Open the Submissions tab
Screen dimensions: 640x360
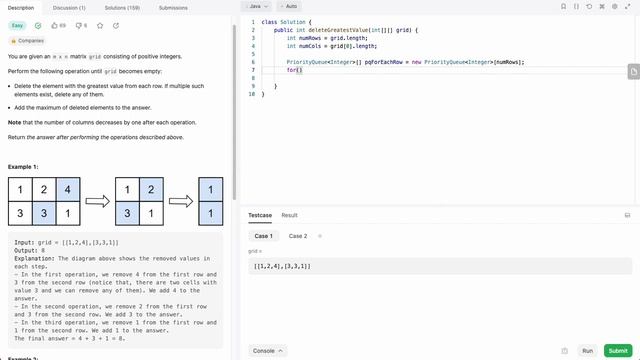pyautogui.click(x=173, y=8)
